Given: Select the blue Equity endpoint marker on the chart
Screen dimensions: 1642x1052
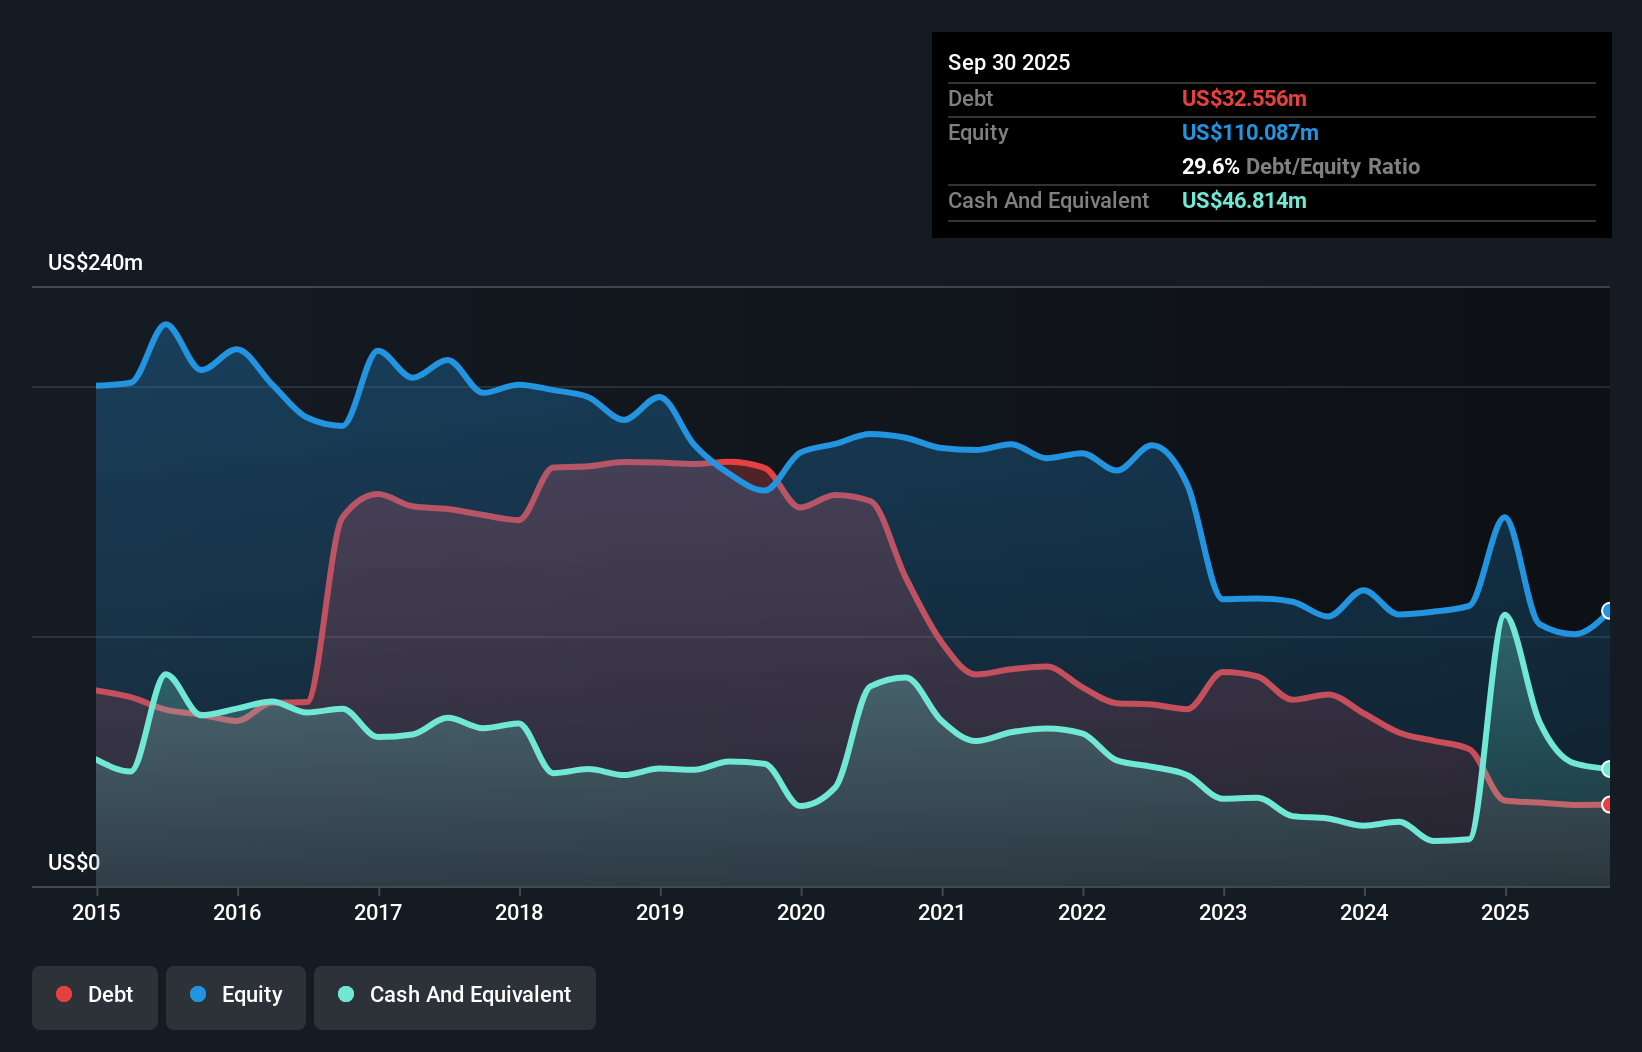Looking at the screenshot, I should click(1608, 611).
